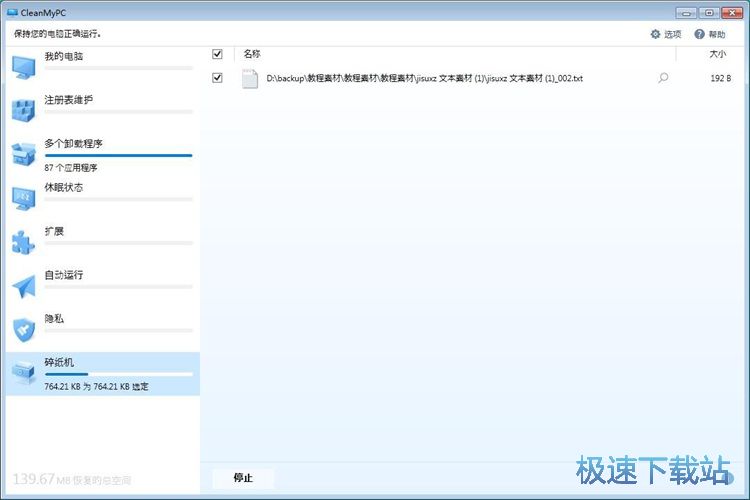
Task: Close the CleanMyPC window
Action: click(732, 13)
